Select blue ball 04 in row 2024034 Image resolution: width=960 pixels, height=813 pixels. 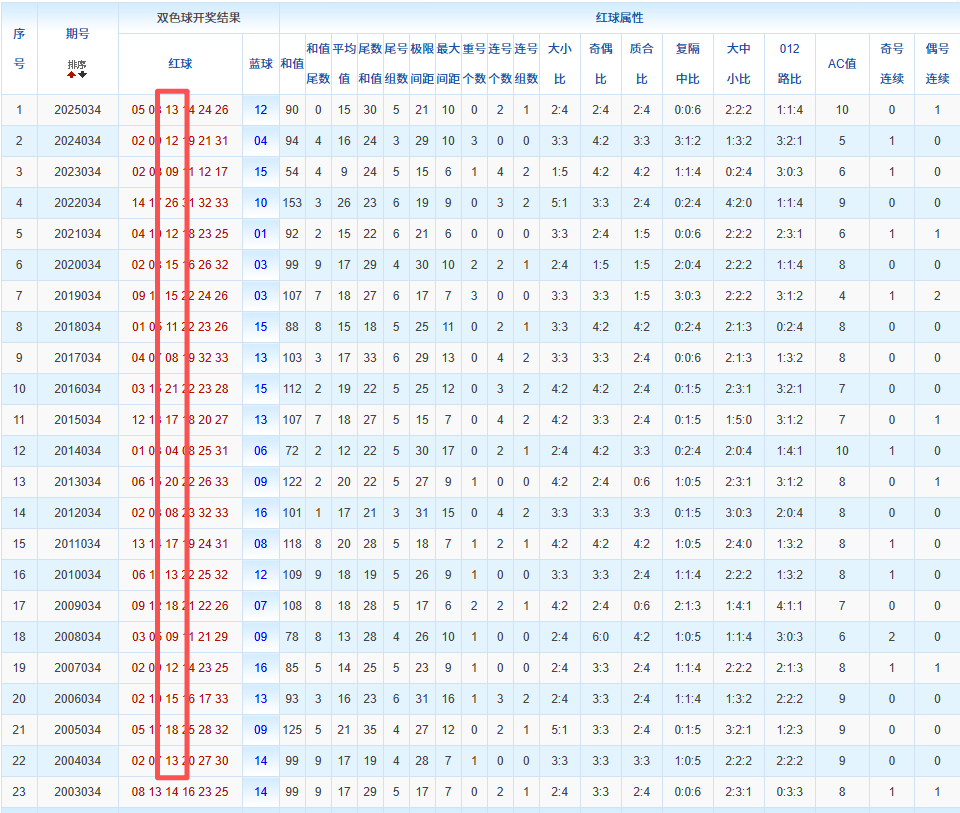click(x=261, y=141)
